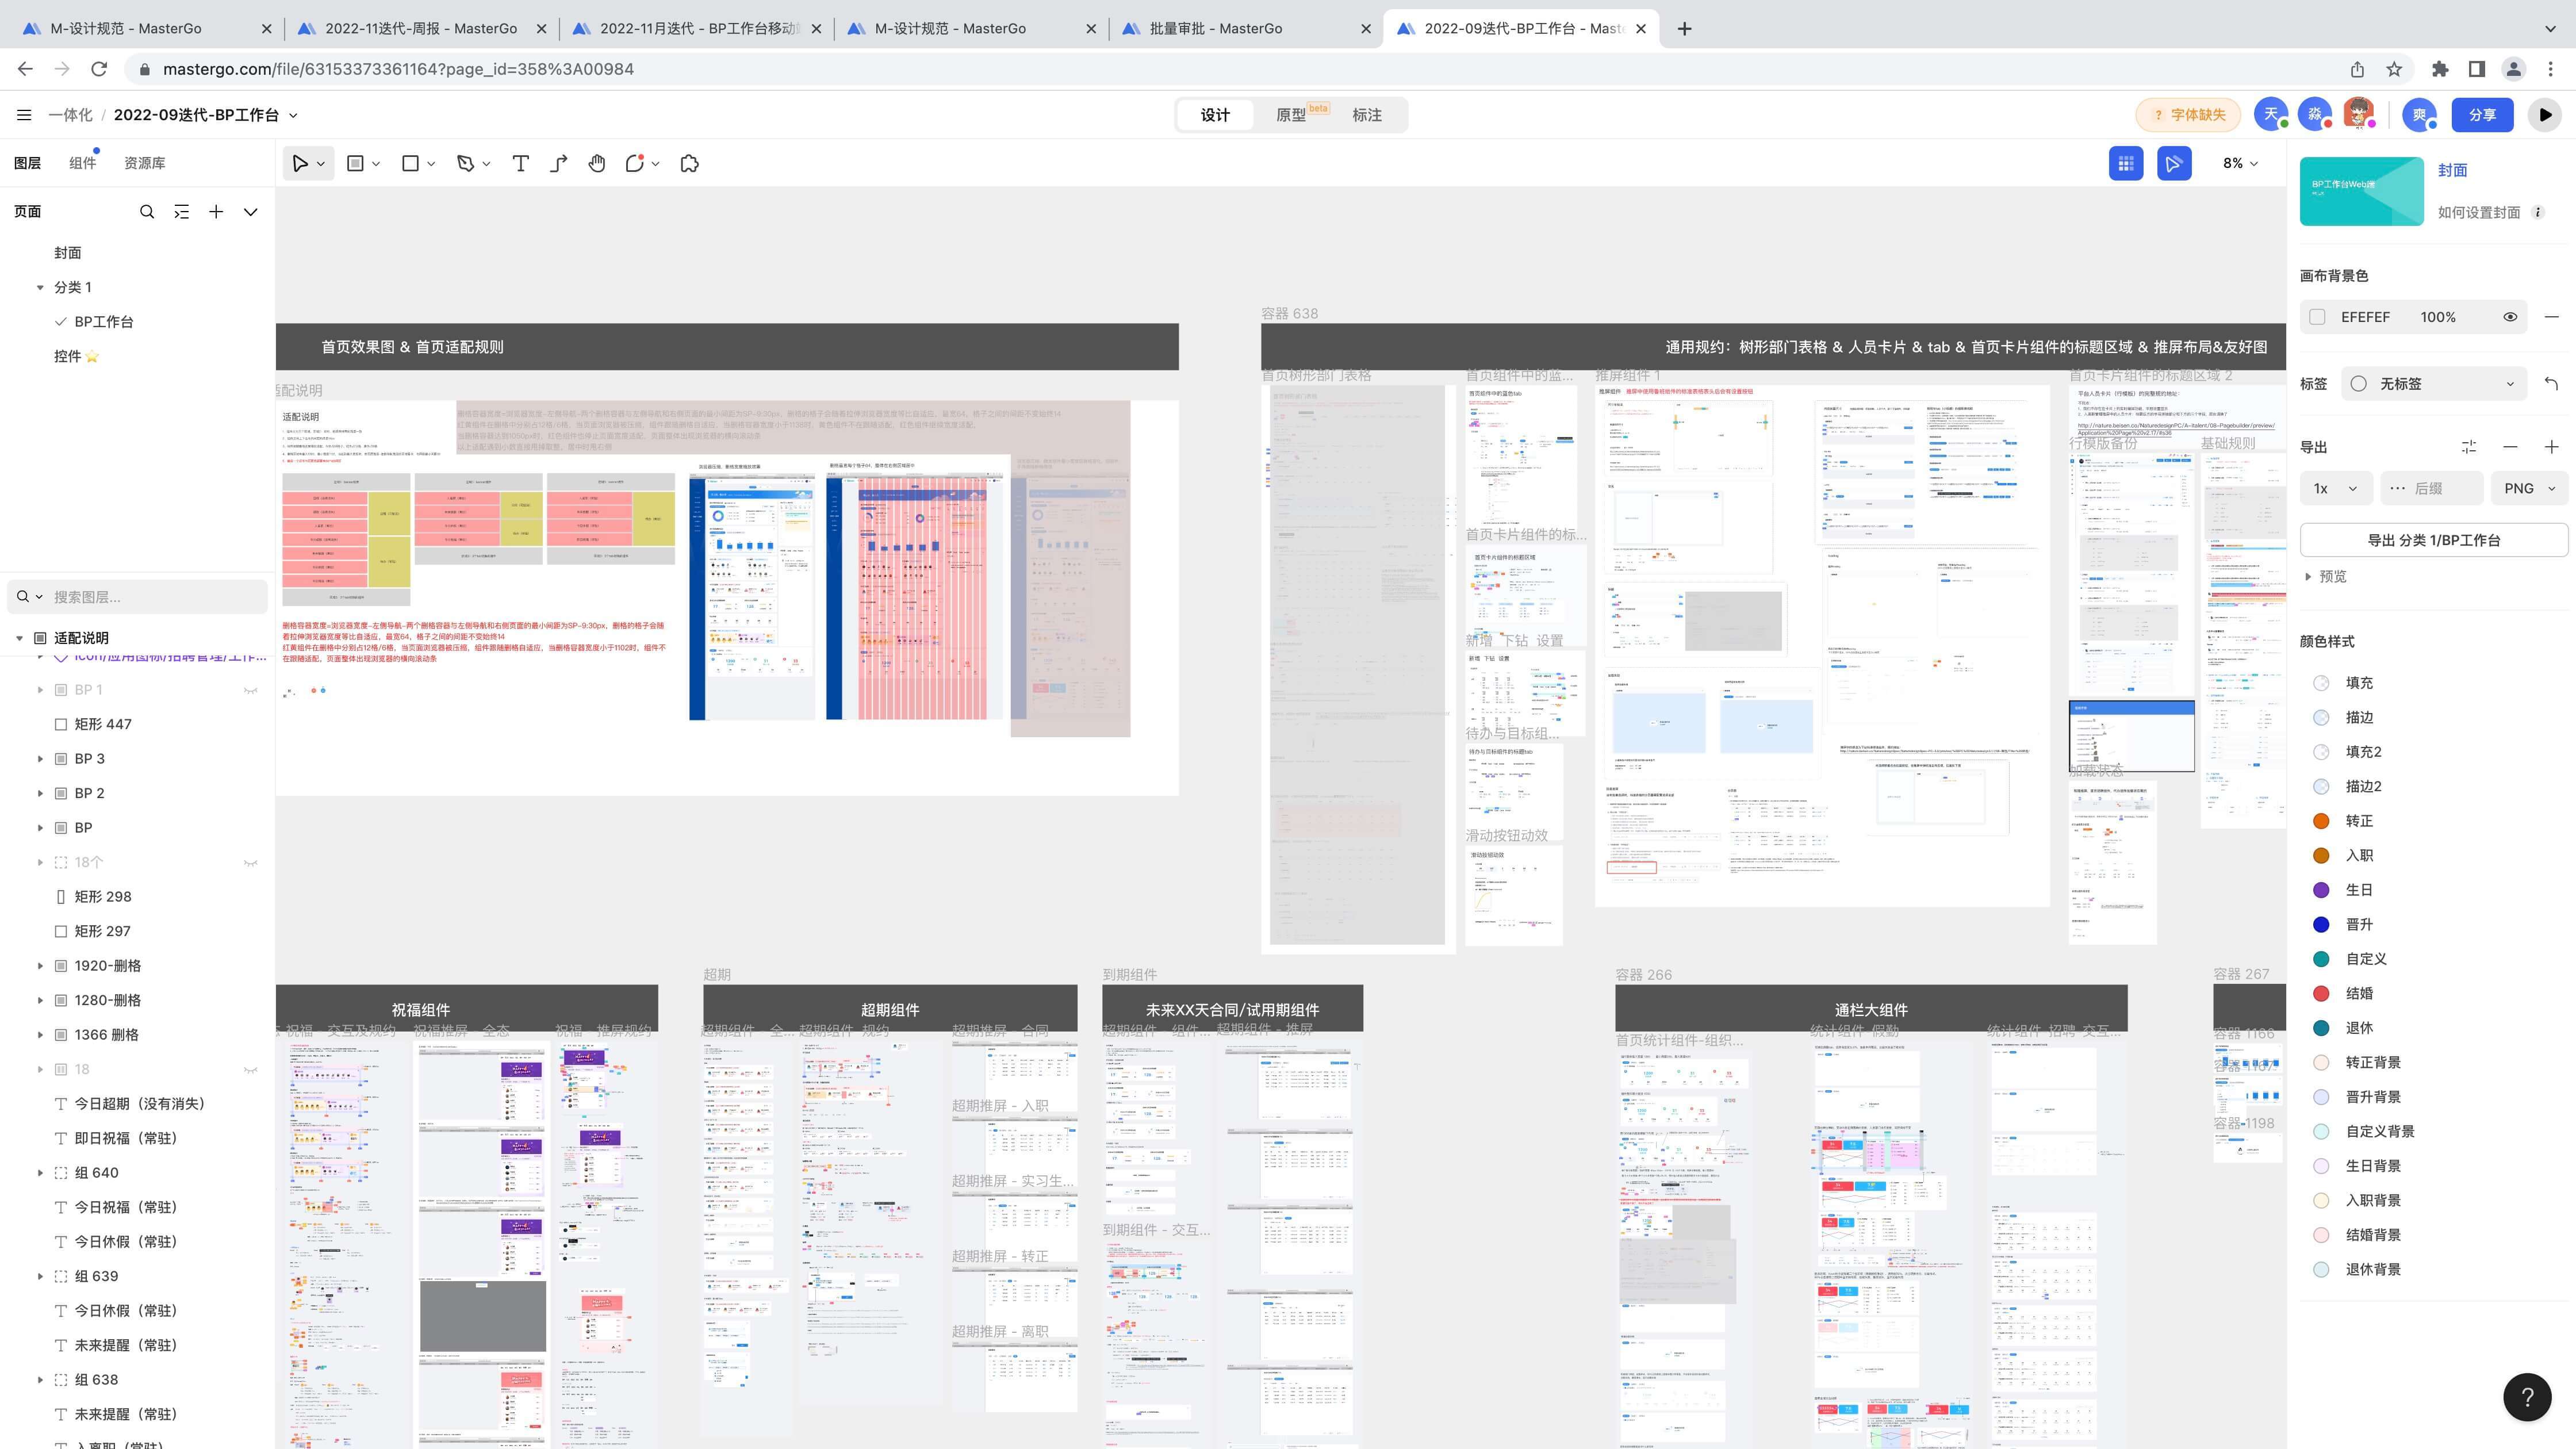
Task: Switch to the 标注 mode tab
Action: coord(1366,115)
